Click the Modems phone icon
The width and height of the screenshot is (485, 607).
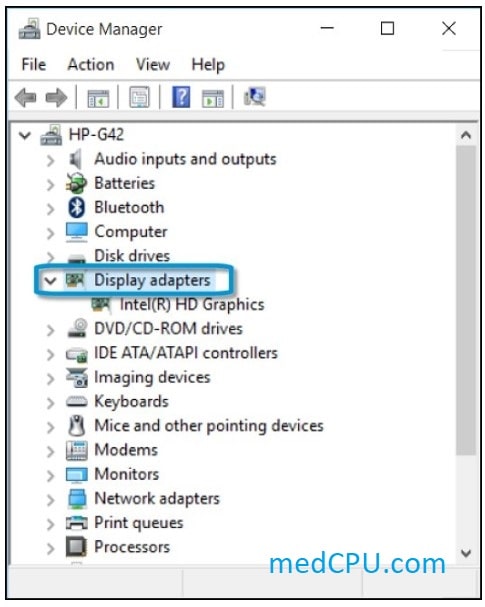[77, 450]
